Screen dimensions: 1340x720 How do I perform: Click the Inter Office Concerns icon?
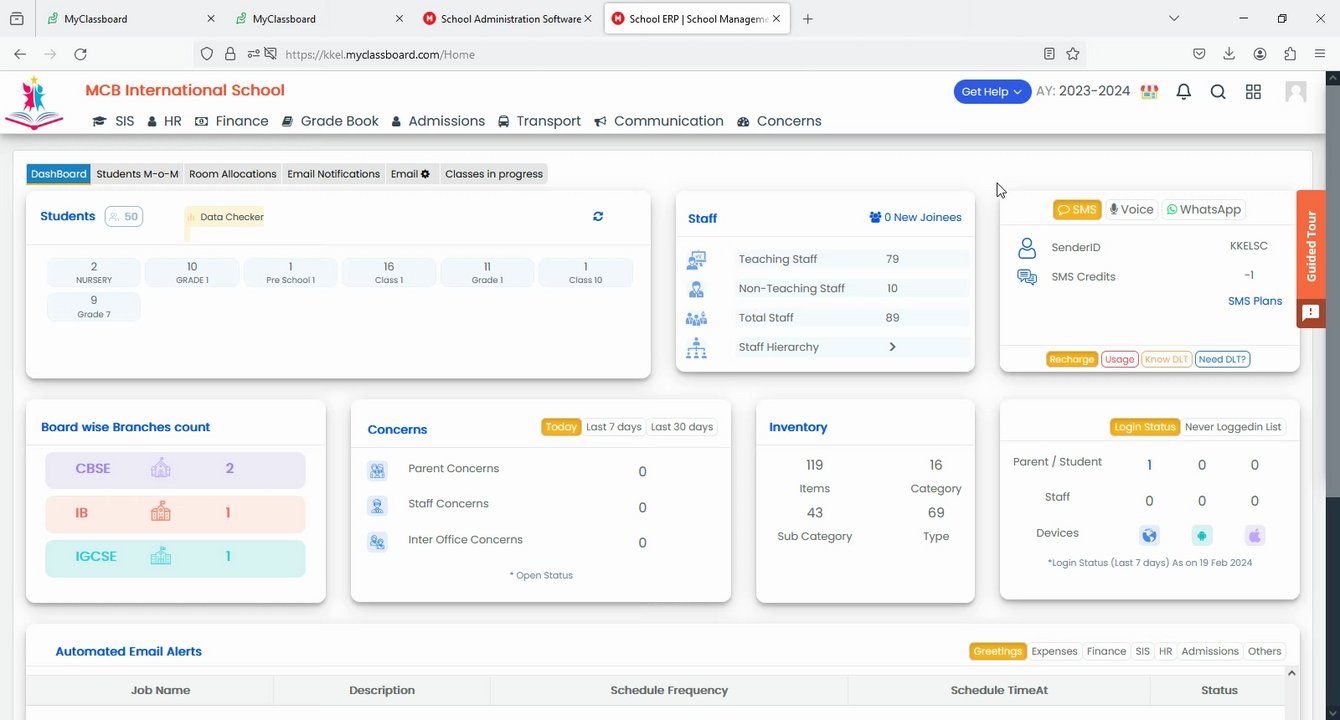pos(377,542)
